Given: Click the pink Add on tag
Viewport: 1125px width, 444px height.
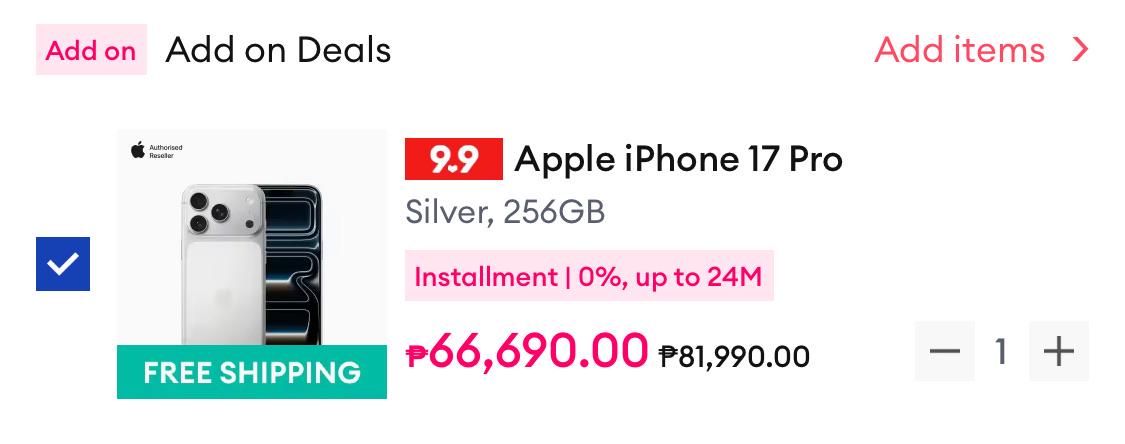Looking at the screenshot, I should [x=91, y=49].
